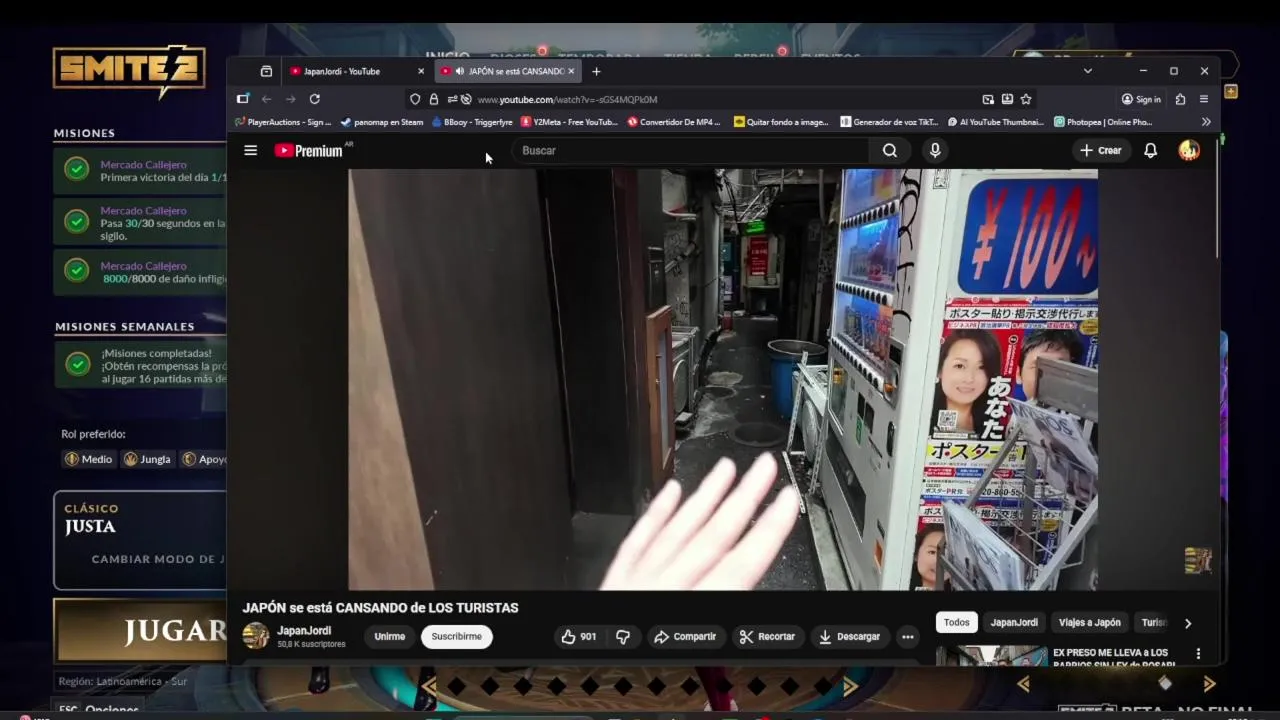Image resolution: width=1280 pixels, height=720 pixels.
Task: Click the YouTube Buscar search field
Action: click(x=690, y=150)
